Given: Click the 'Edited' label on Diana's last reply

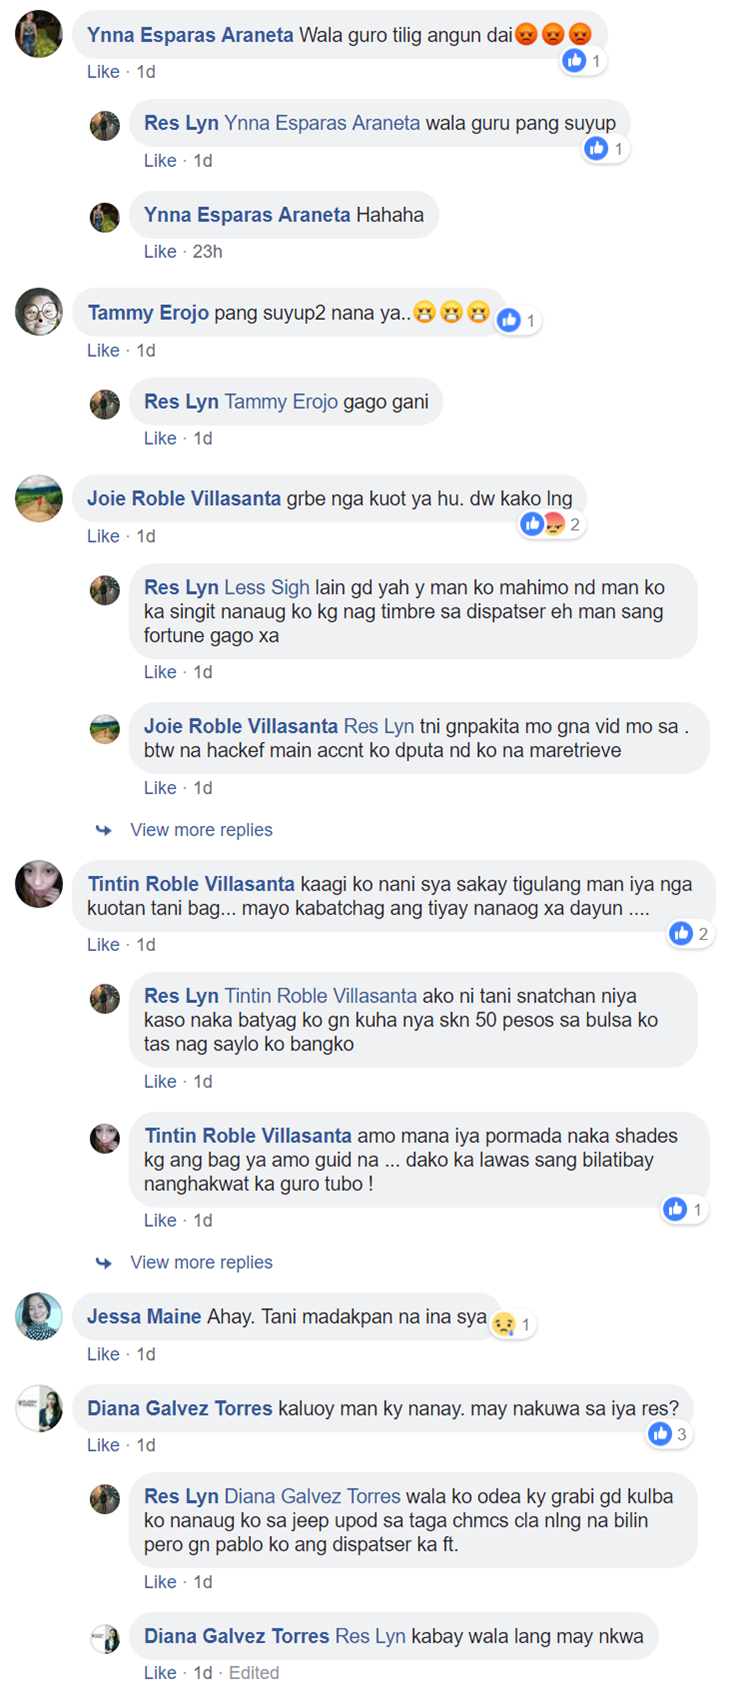Looking at the screenshot, I should tap(254, 1673).
